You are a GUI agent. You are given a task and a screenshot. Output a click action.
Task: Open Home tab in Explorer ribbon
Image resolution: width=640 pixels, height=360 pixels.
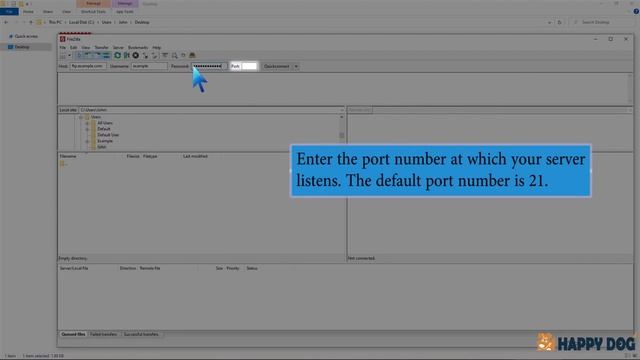[x=28, y=11]
